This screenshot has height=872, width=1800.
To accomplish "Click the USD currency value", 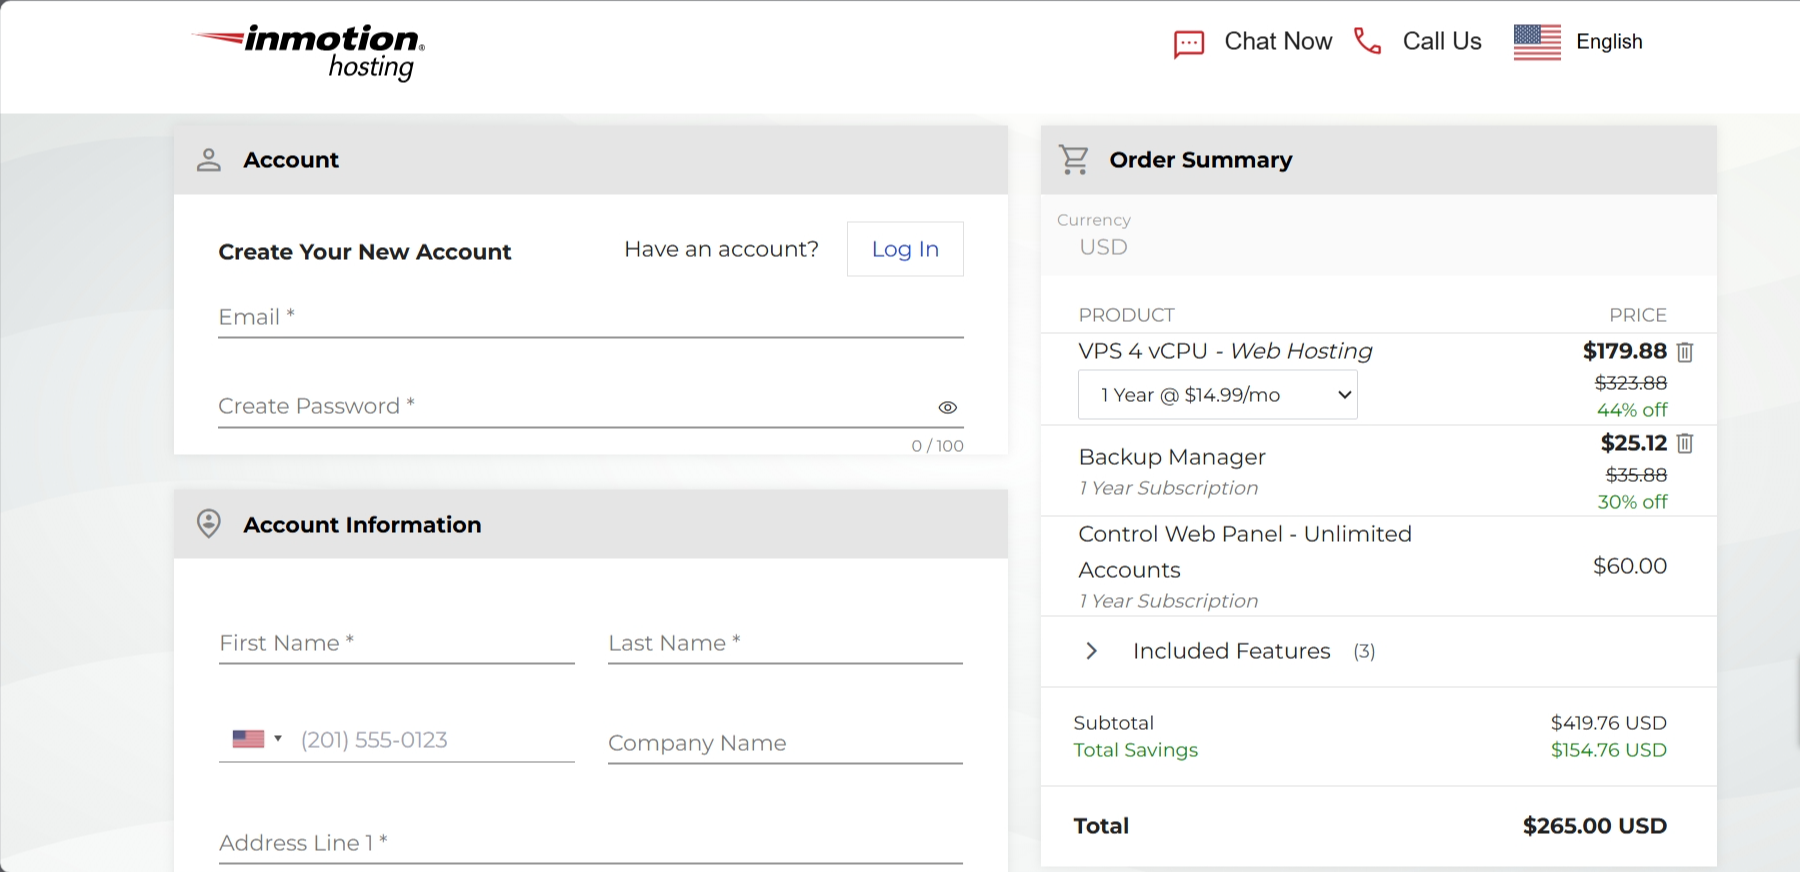I will tap(1103, 247).
